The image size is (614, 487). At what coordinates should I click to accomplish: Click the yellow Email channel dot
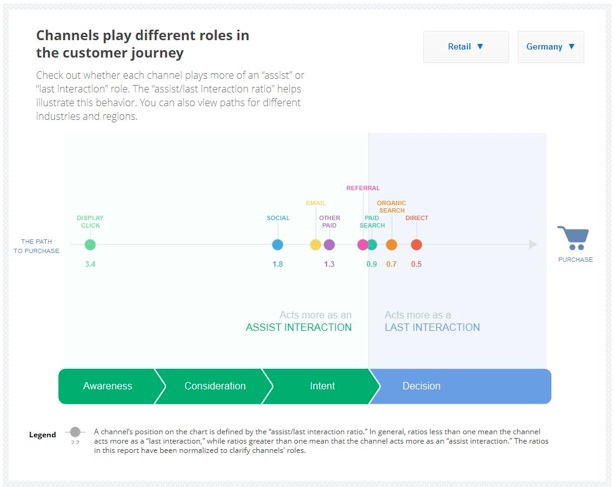[x=316, y=244]
